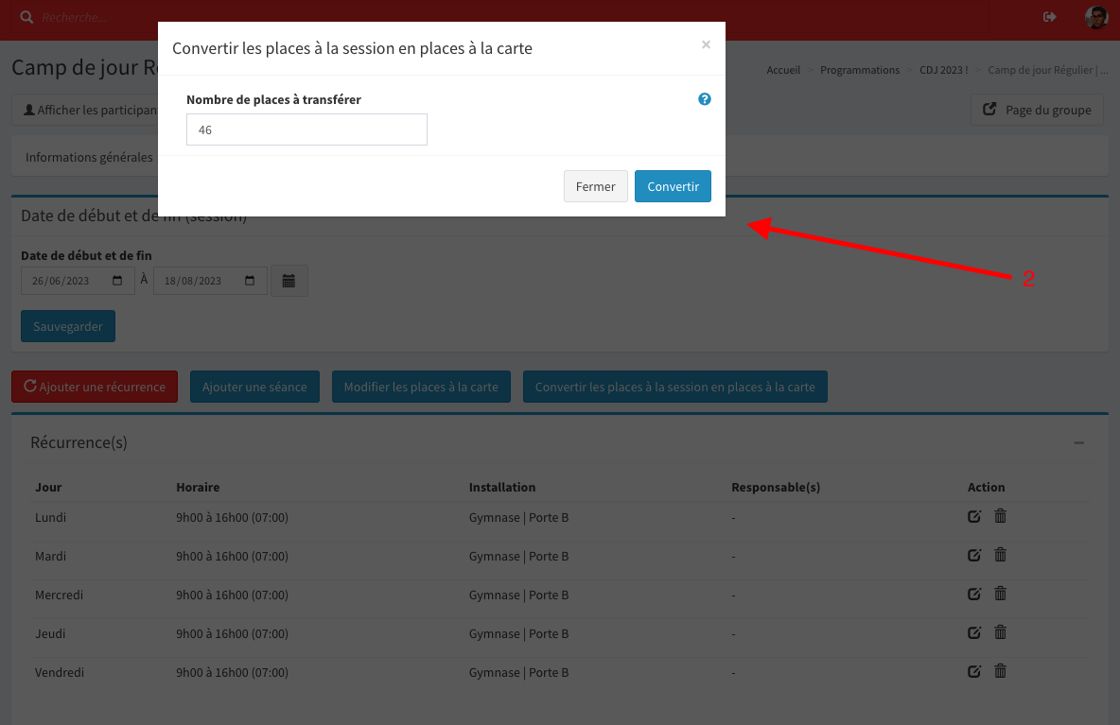
Task: Click the logout icon in top bar
Action: [1049, 17]
